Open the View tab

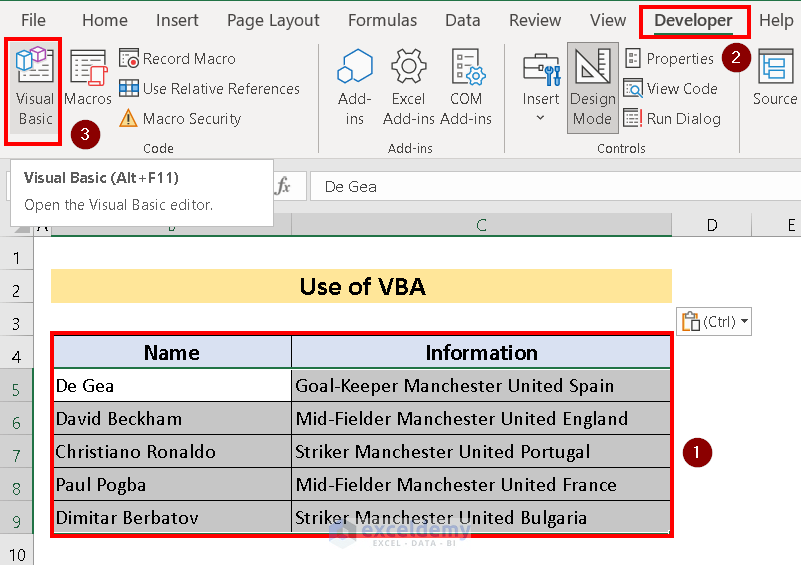pyautogui.click(x=607, y=20)
